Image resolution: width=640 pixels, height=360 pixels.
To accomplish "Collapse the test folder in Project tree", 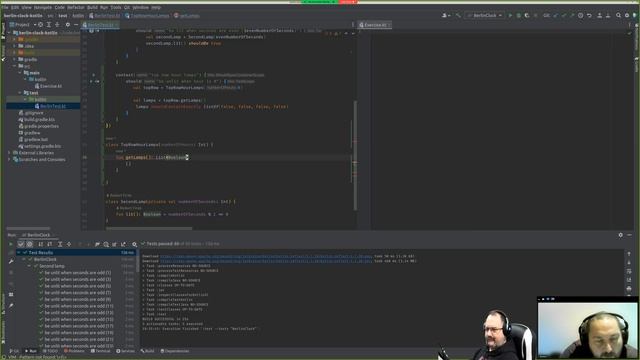I will (20, 93).
